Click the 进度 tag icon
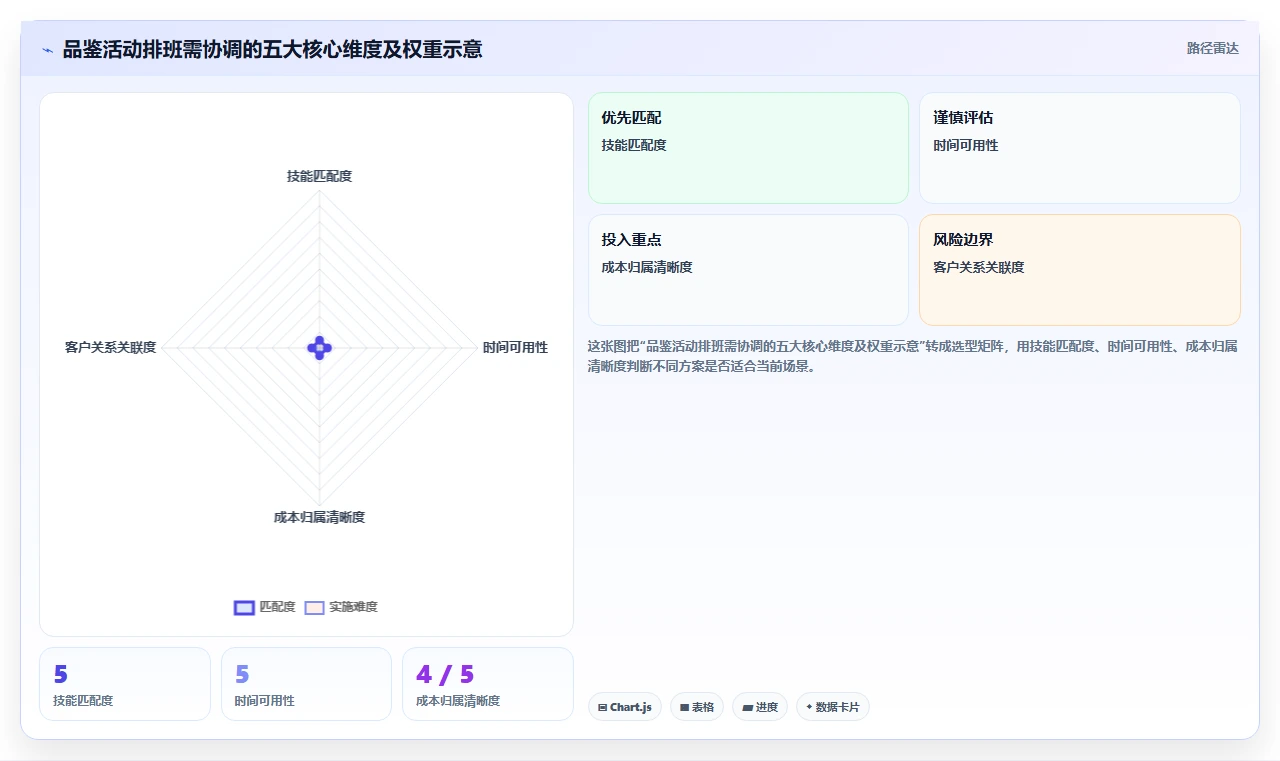This screenshot has height=761, width=1280. [x=747, y=707]
